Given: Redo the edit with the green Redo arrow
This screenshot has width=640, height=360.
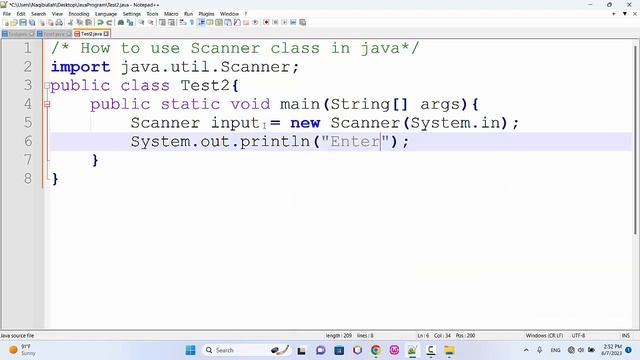Looking at the screenshot, I should [x=109, y=22].
